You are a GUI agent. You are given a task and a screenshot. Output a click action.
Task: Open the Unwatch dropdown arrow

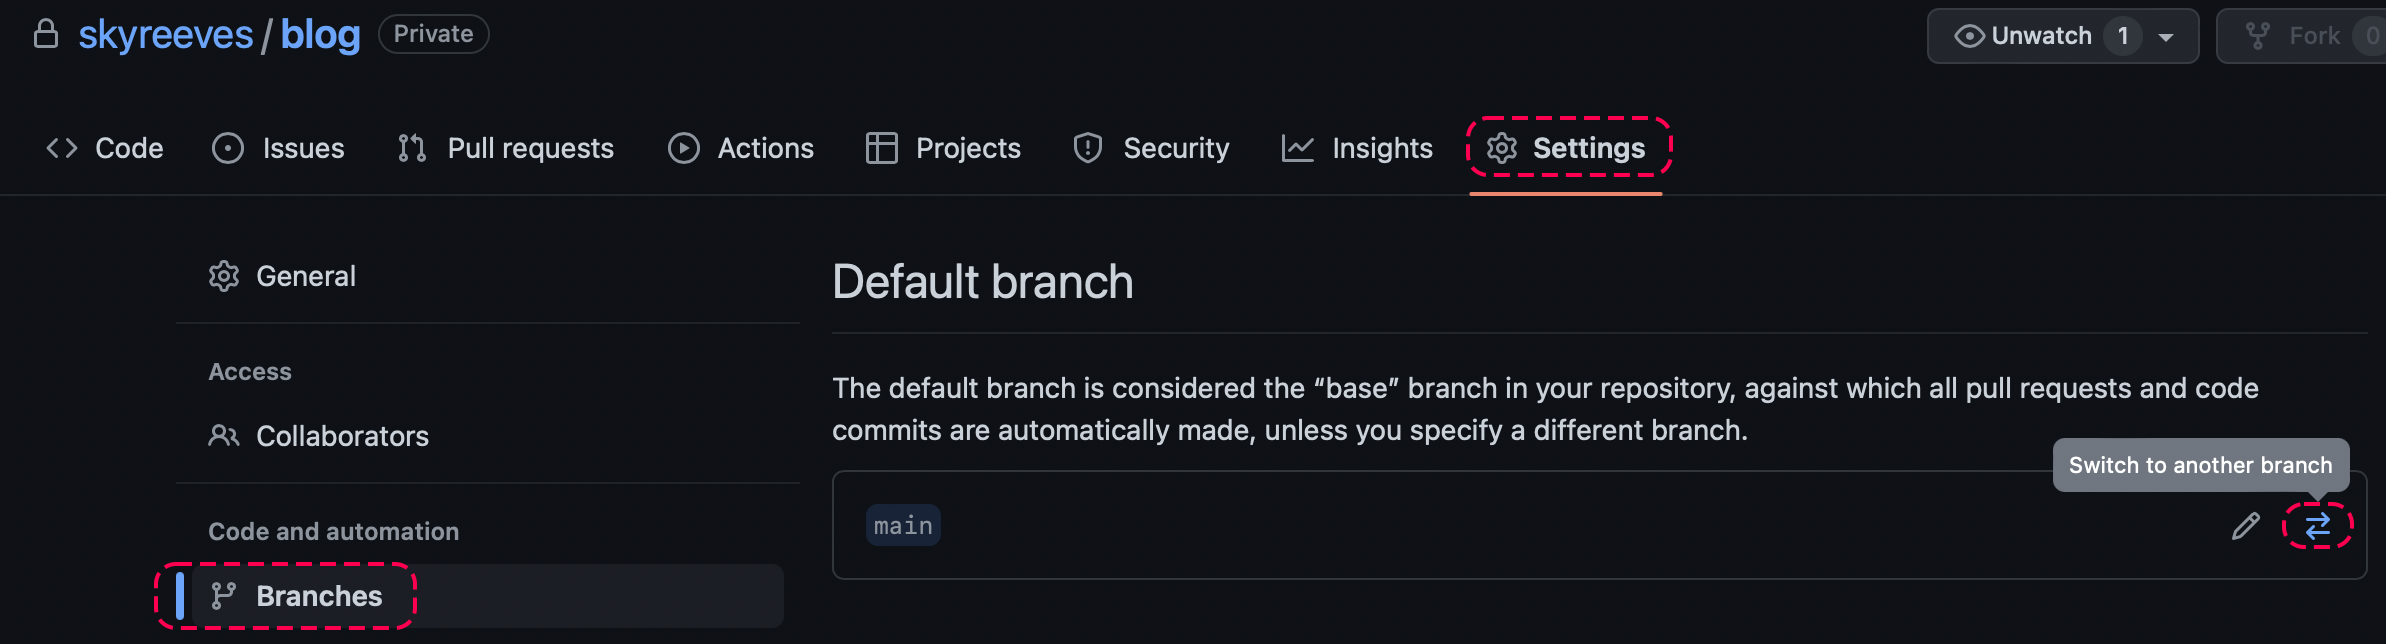[x=2166, y=37]
